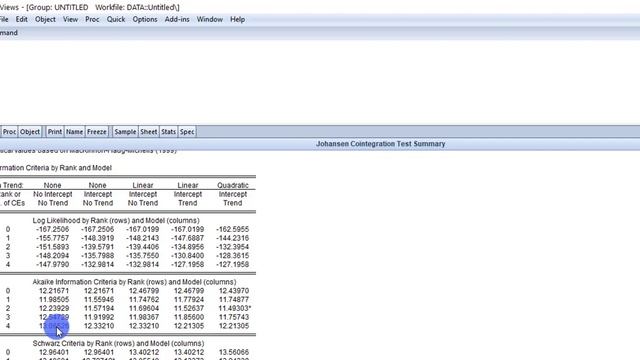Click the Akaike Information Criteria heading
640x360 pixels.
(x=134, y=282)
